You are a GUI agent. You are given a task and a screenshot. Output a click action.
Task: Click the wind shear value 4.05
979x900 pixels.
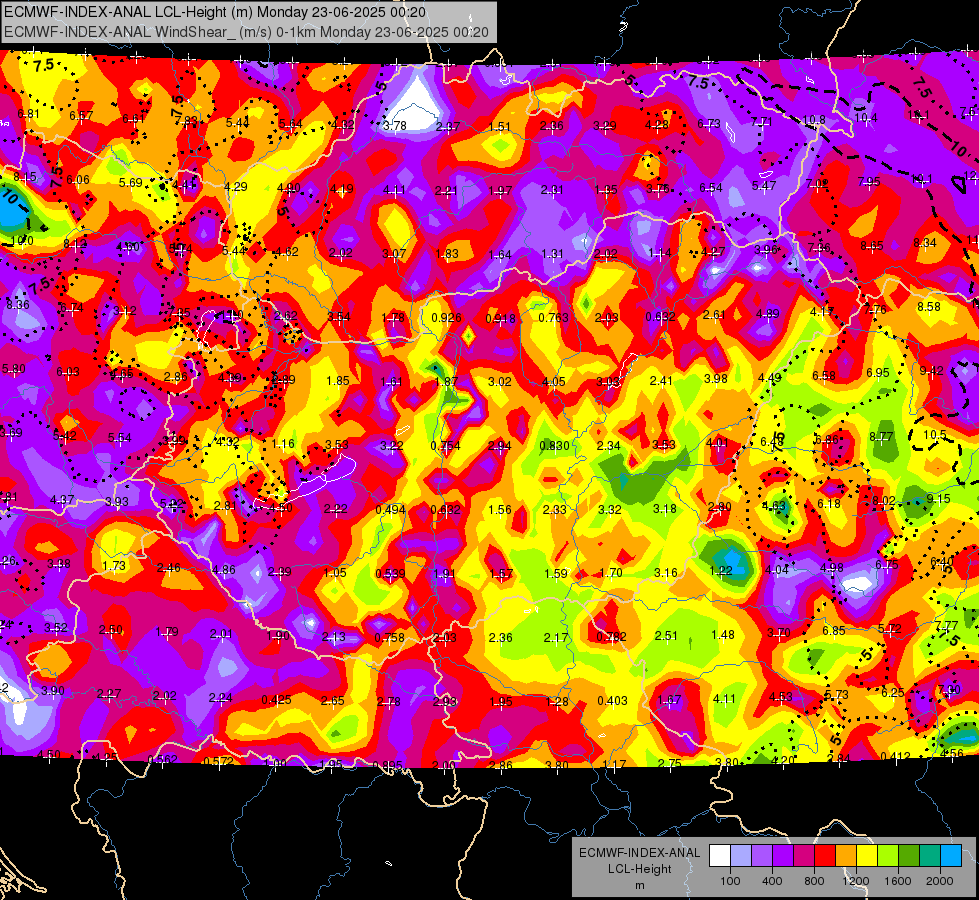[554, 382]
